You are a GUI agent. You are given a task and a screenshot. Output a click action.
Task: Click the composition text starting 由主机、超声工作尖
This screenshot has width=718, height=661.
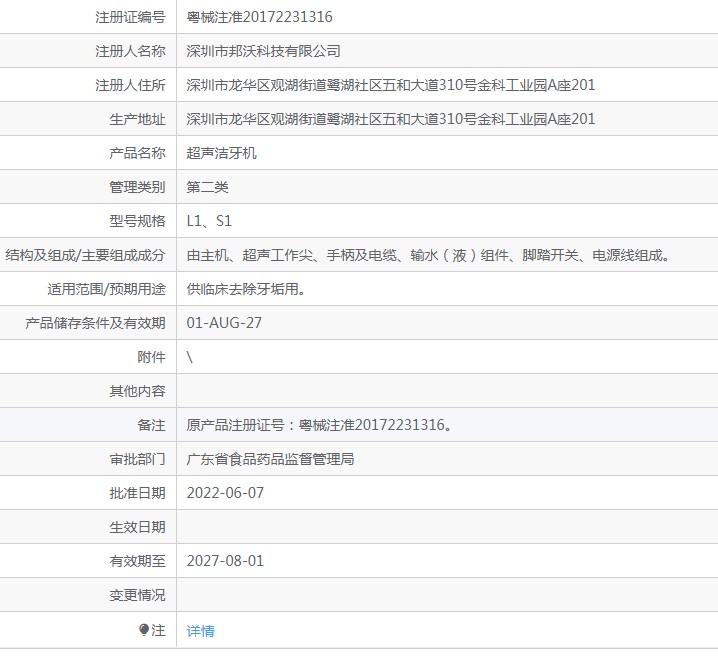429,255
